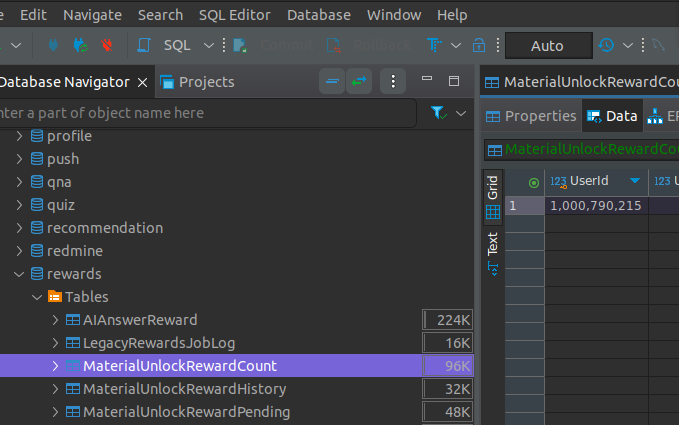Expand the AIAnswerReward table node
The height and width of the screenshot is (425, 679).
coord(55,320)
